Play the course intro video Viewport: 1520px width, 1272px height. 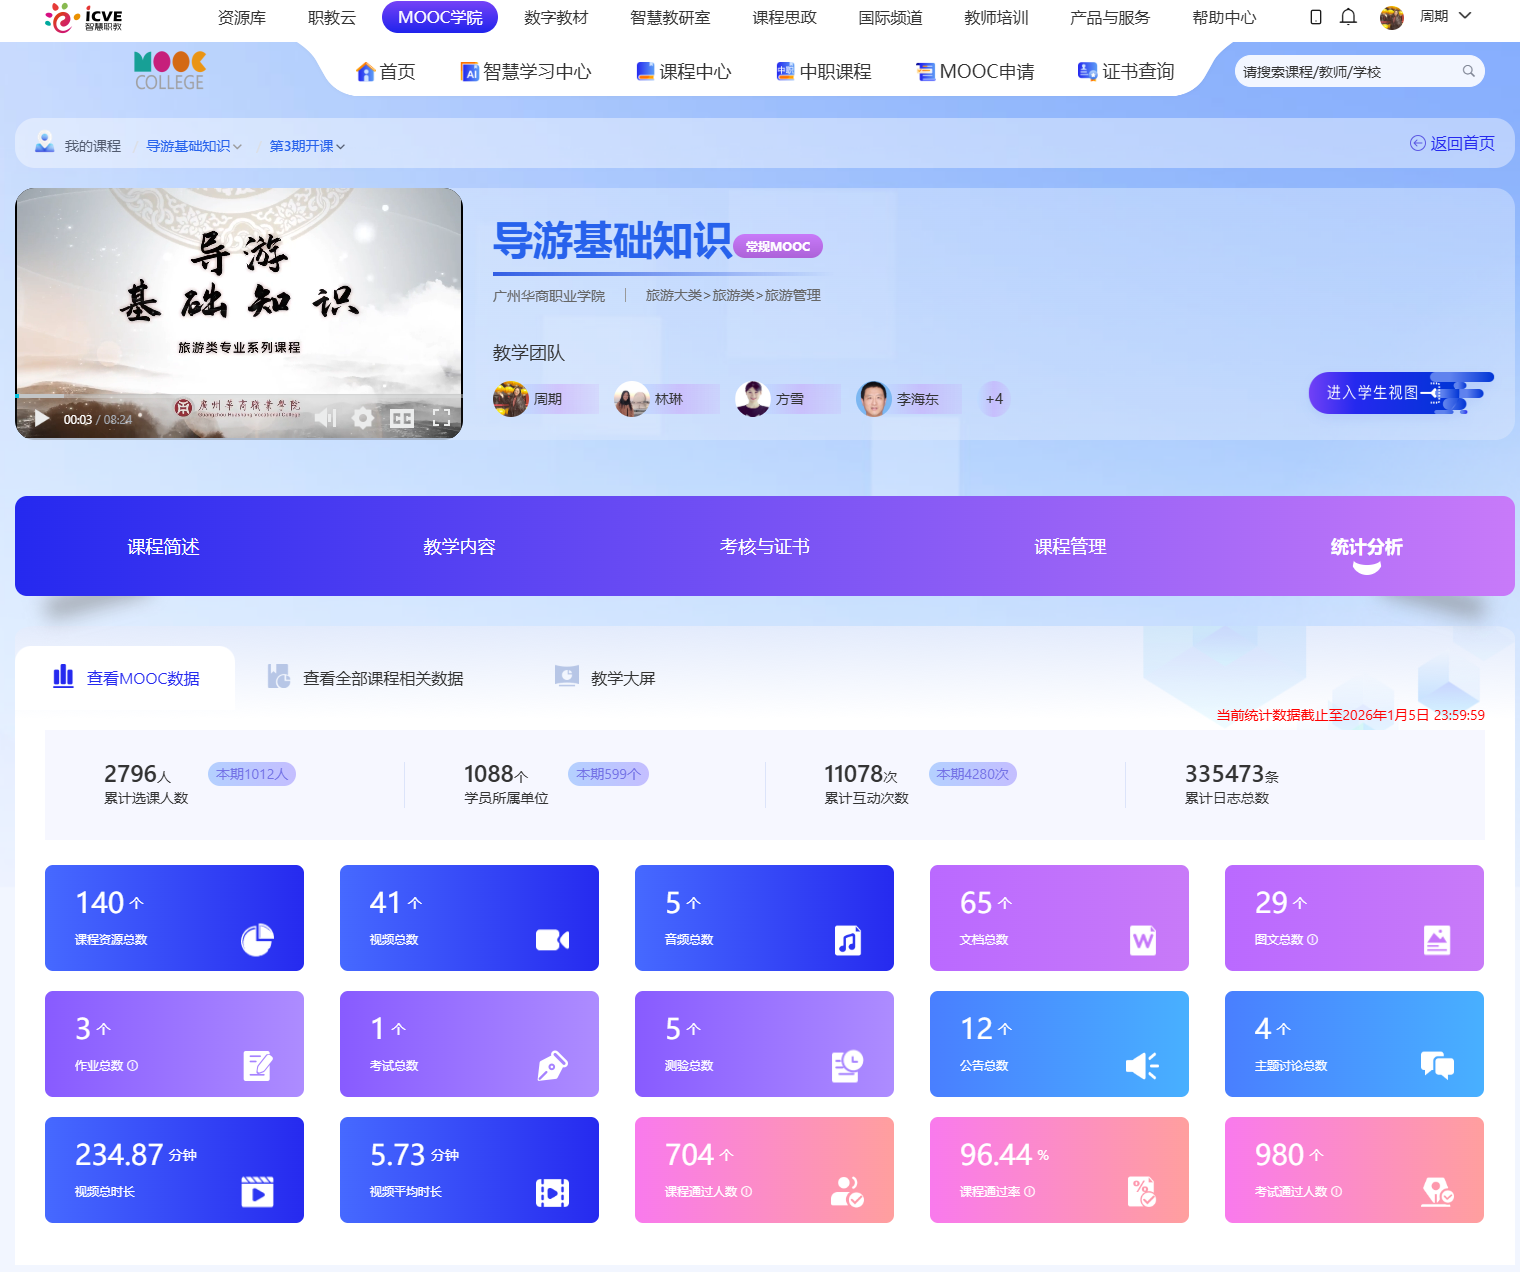(42, 418)
